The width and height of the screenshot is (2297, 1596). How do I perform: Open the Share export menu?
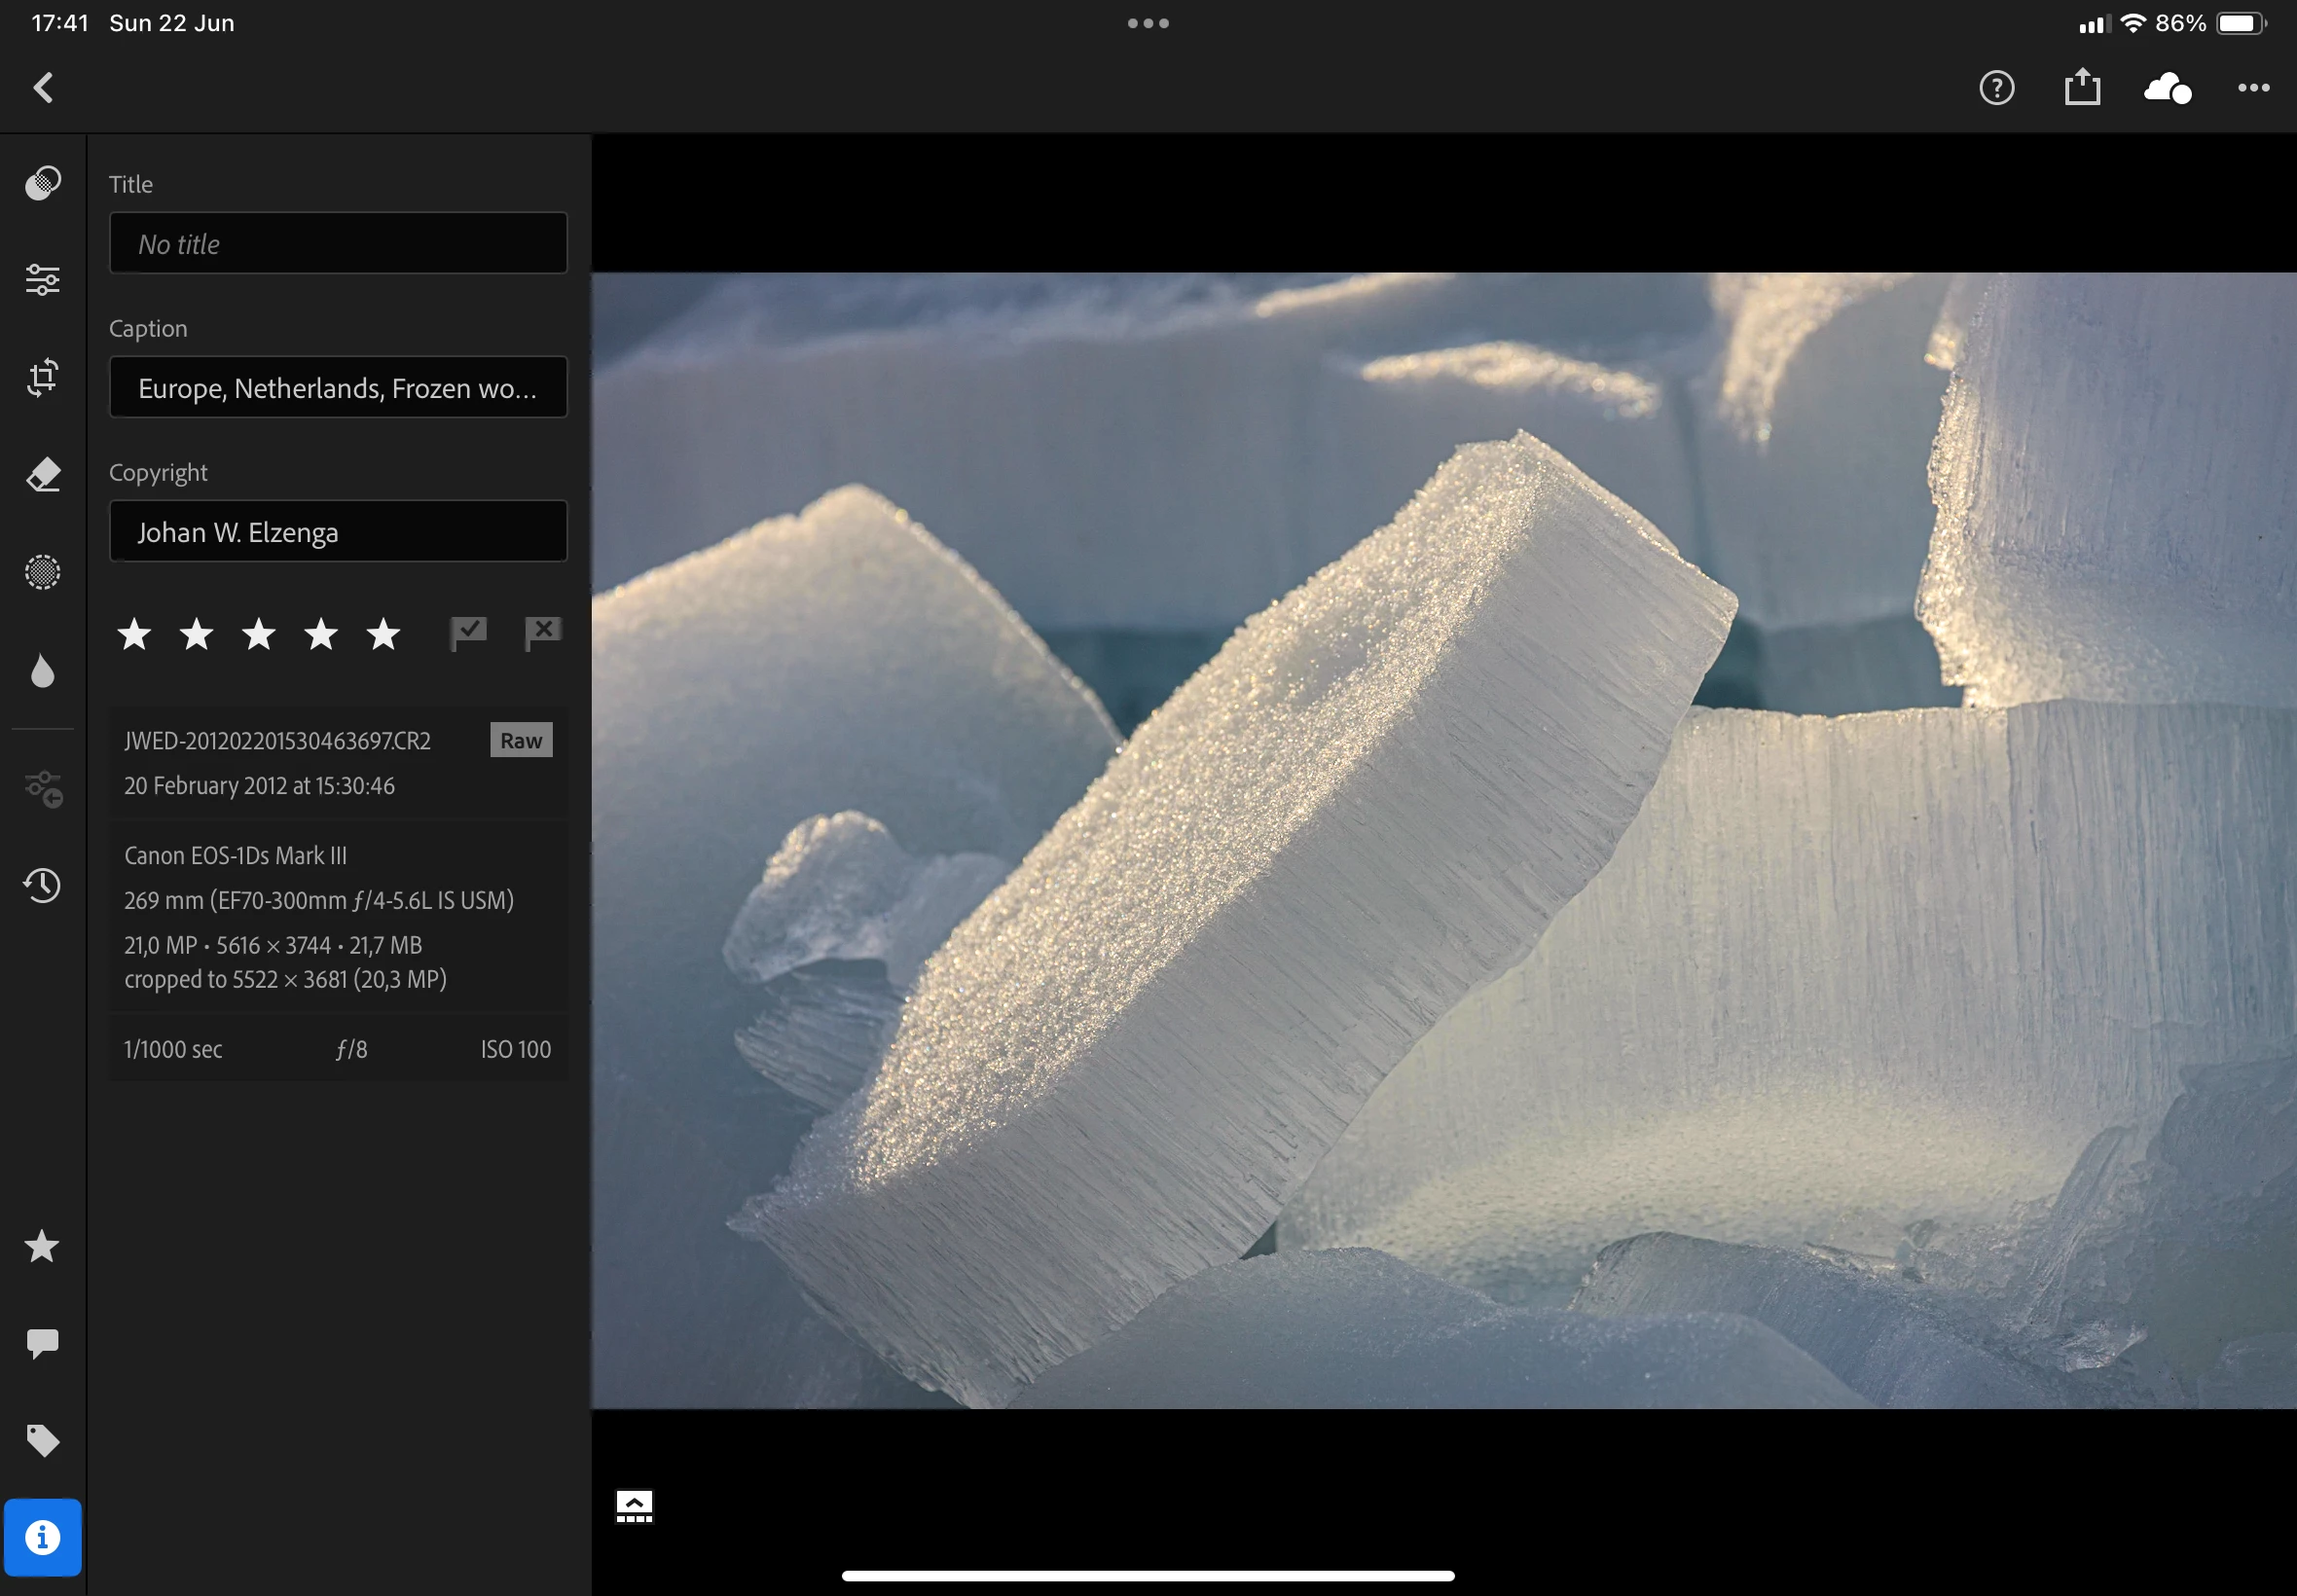pyautogui.click(x=2082, y=88)
